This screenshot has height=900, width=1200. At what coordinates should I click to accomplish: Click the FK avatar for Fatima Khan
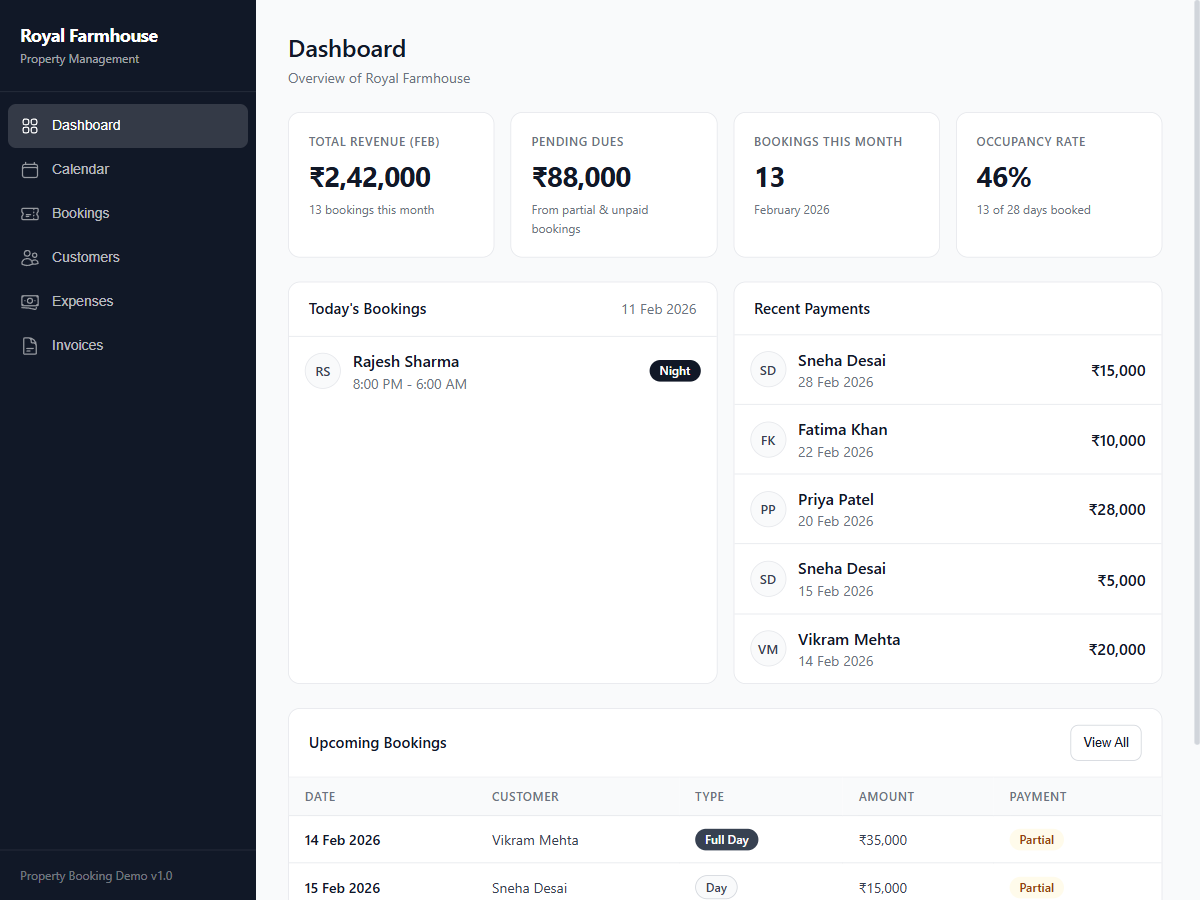point(768,440)
